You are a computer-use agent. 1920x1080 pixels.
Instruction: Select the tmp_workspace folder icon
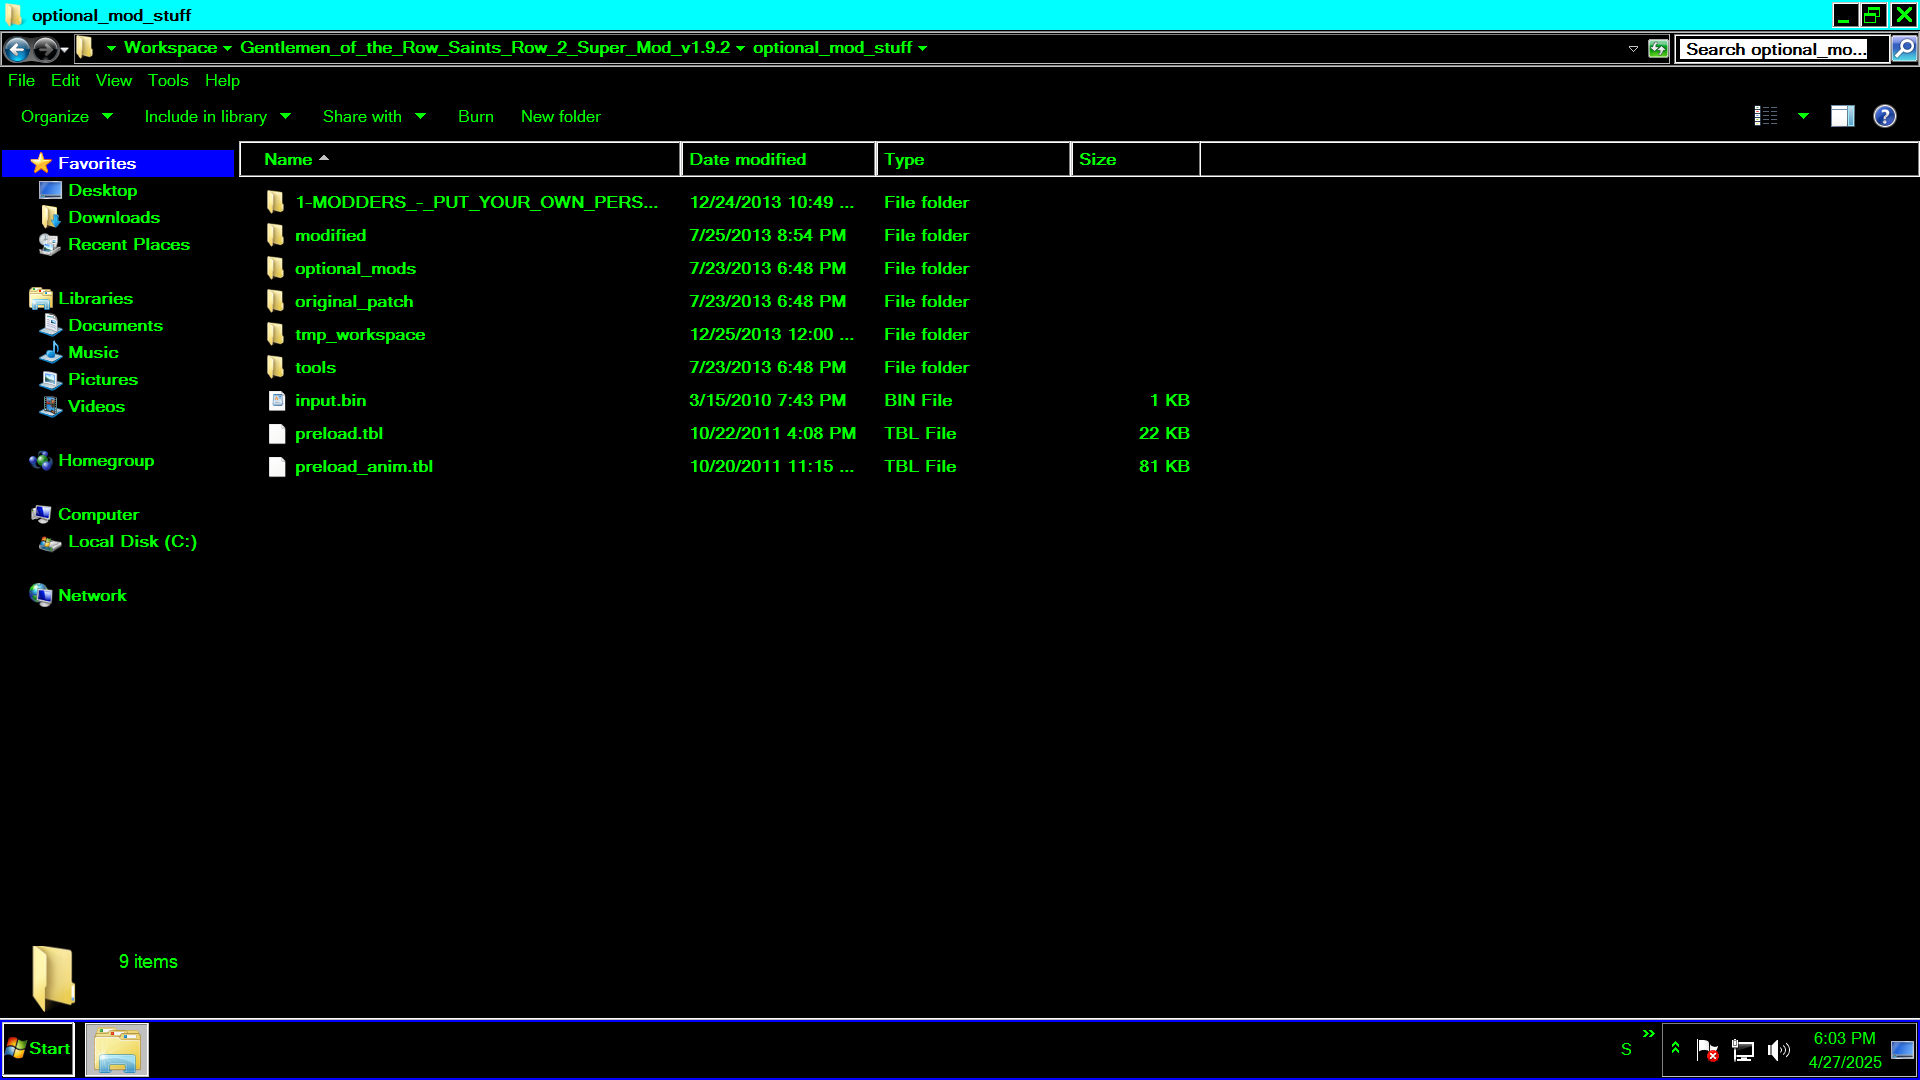pyautogui.click(x=276, y=335)
